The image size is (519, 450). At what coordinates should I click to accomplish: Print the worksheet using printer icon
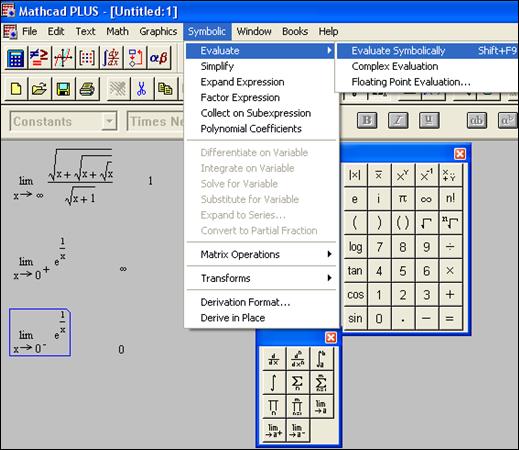click(x=87, y=89)
